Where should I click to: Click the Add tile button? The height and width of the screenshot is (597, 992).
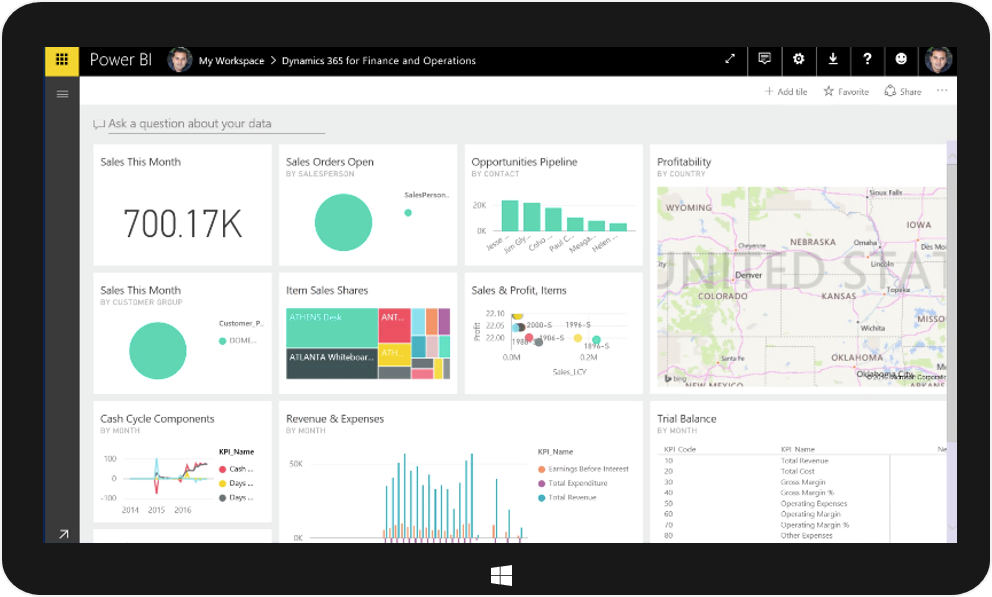pyautogui.click(x=786, y=92)
